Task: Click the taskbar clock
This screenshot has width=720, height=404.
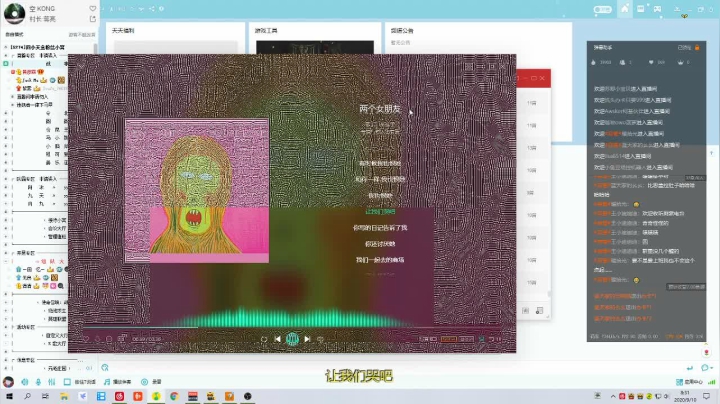Action: (685, 396)
